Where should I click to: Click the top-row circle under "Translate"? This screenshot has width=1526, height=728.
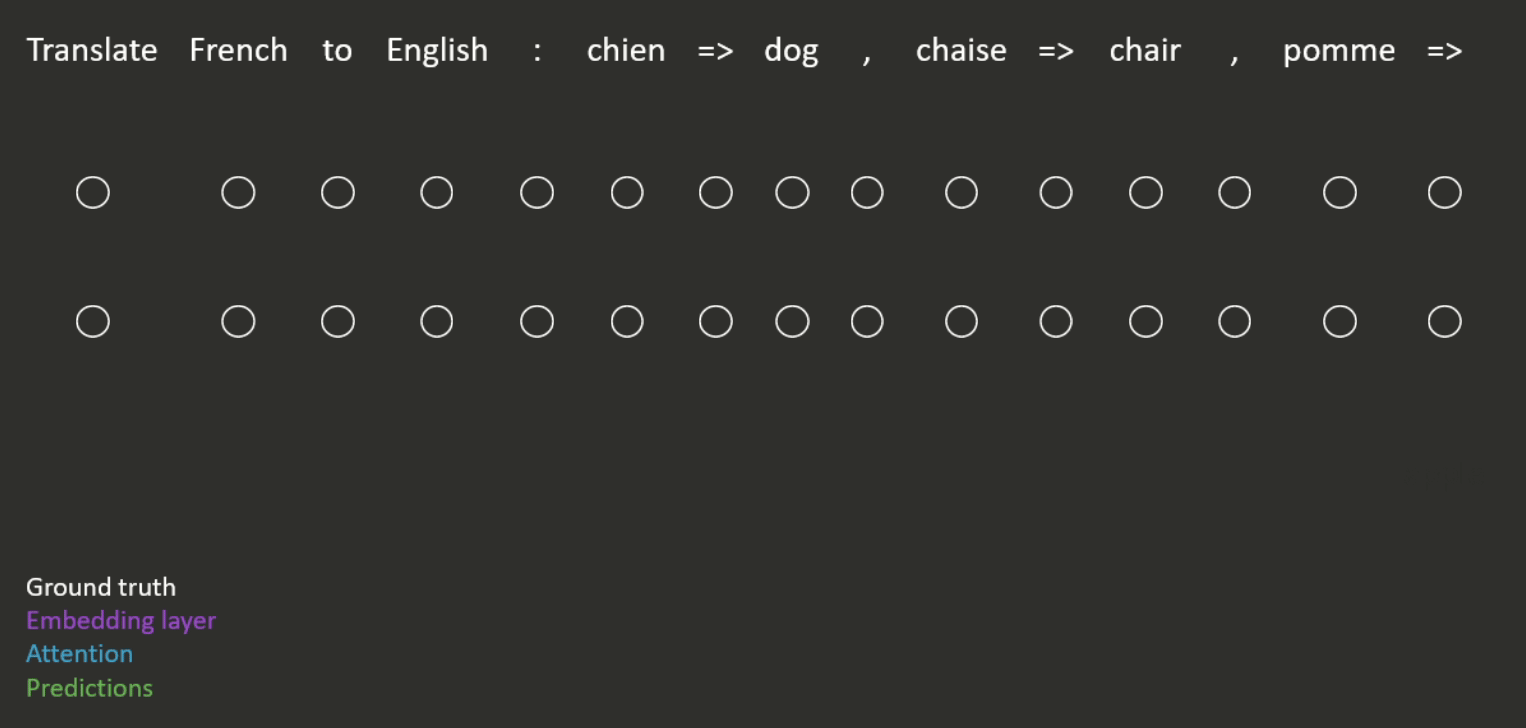93,192
